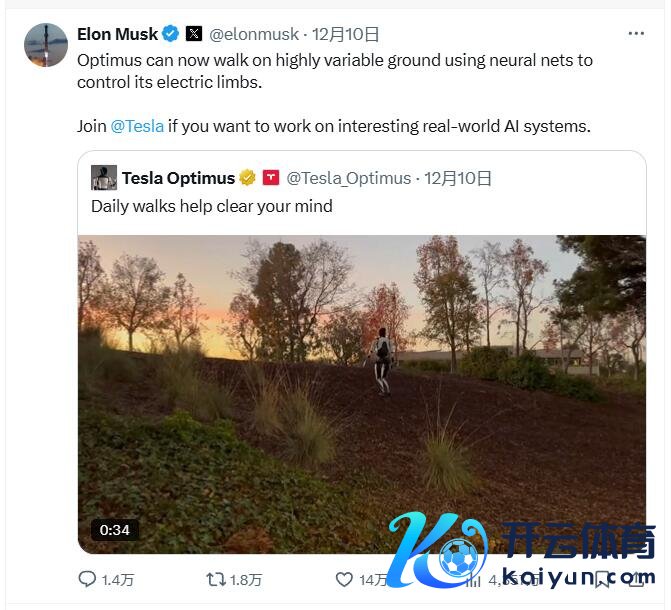The image size is (671, 610).
Task: Open quoted tweet text "Daily walks help clear your mind"
Action: [211, 207]
